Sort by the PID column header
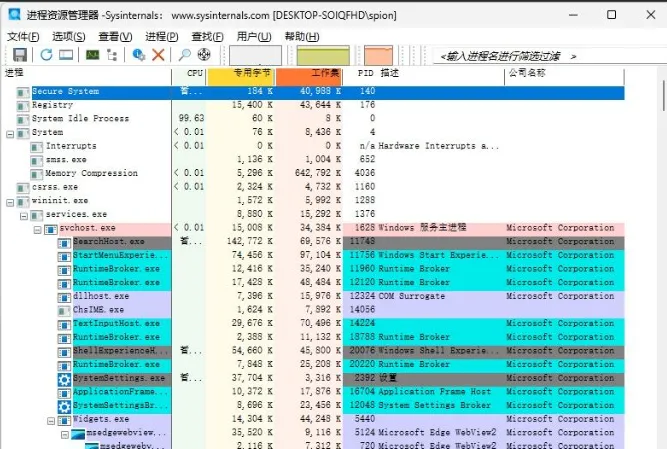This screenshot has width=667, height=449. click(x=360, y=75)
